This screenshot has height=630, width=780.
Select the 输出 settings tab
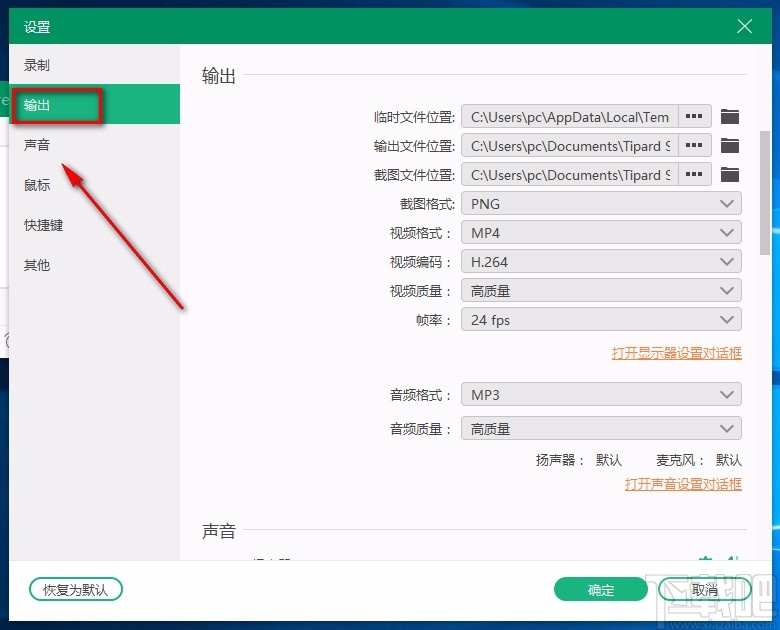[95, 105]
